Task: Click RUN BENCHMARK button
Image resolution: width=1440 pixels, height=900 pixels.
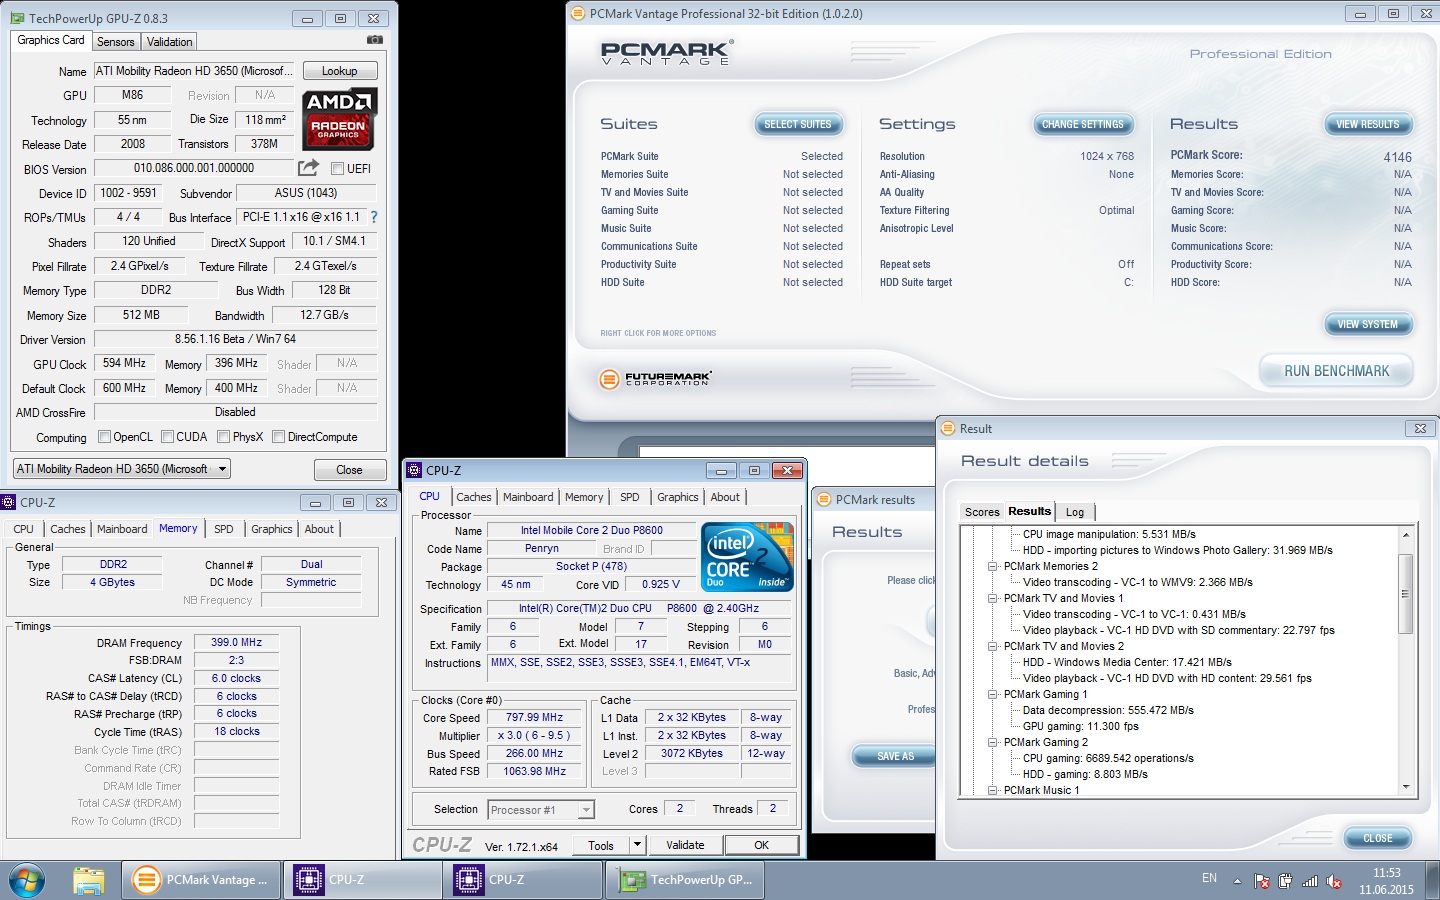Action: click(1337, 371)
